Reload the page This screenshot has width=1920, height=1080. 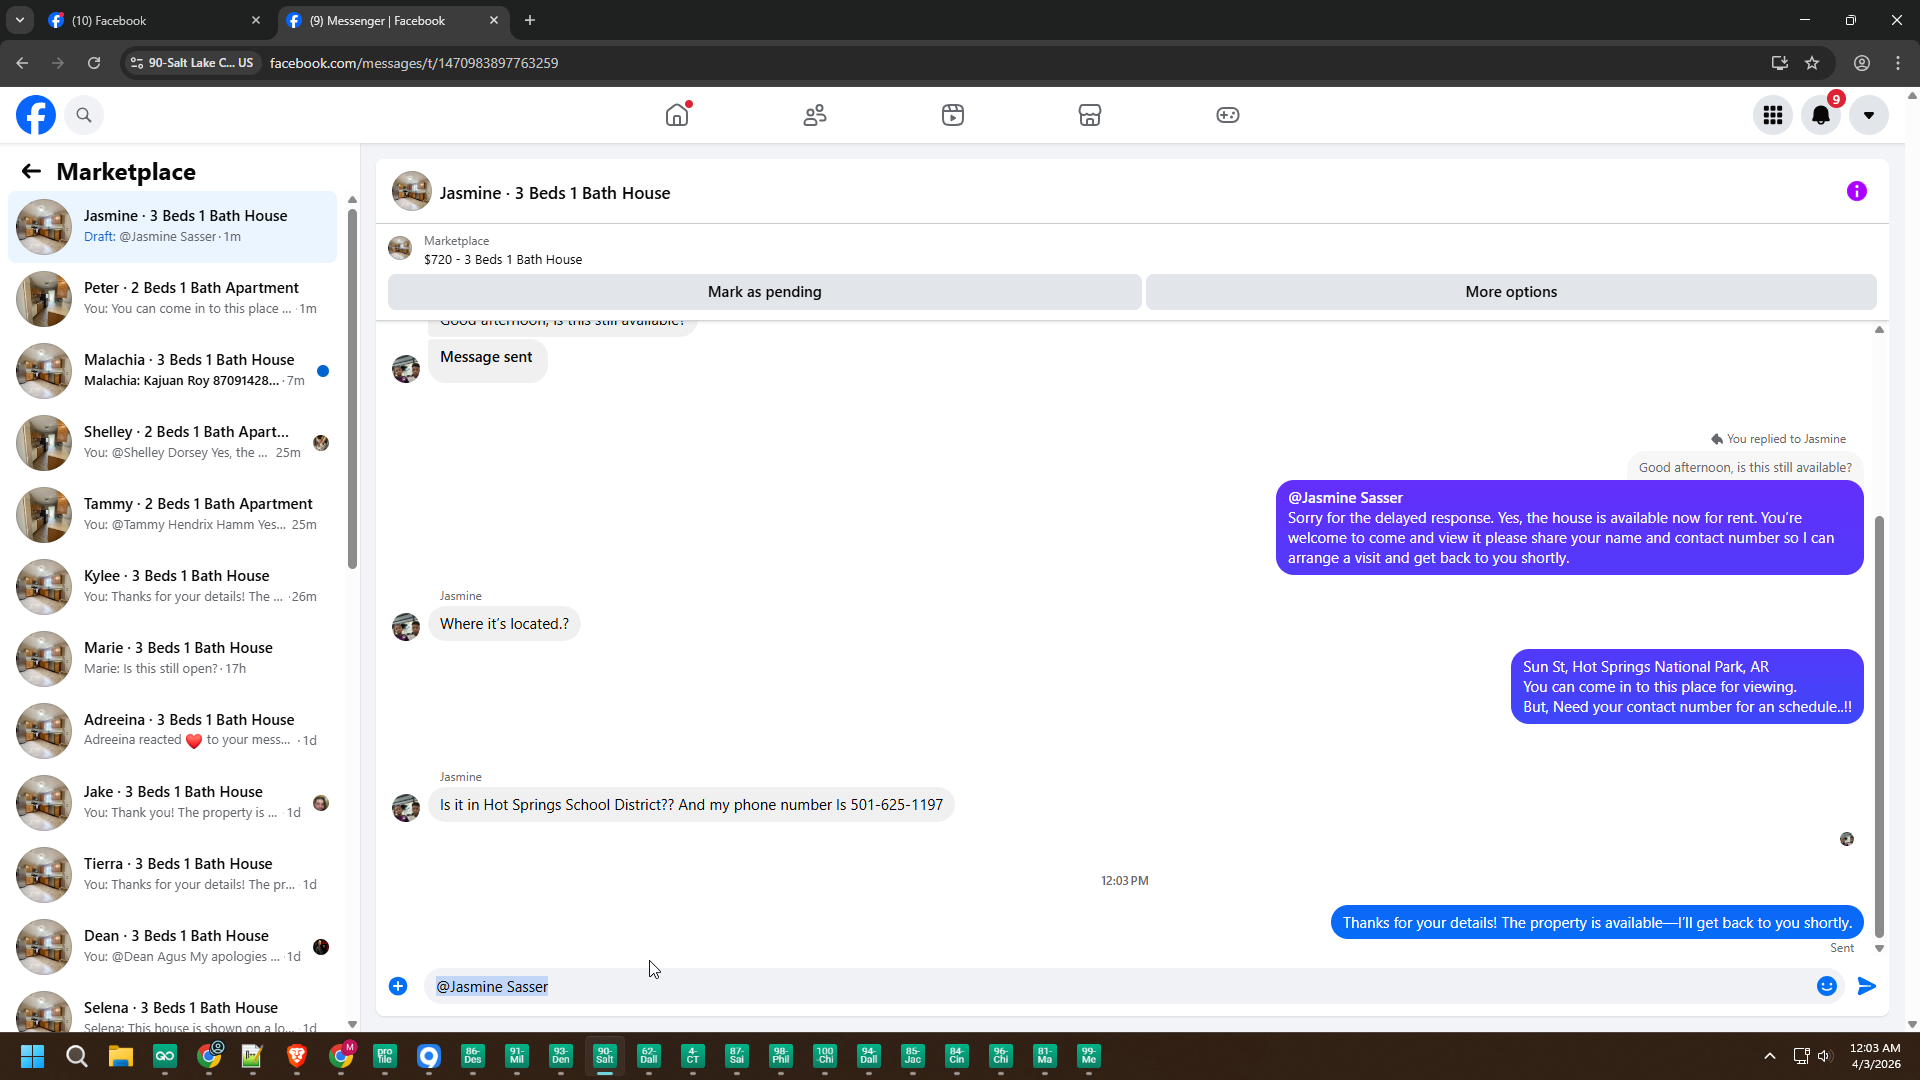(x=94, y=63)
